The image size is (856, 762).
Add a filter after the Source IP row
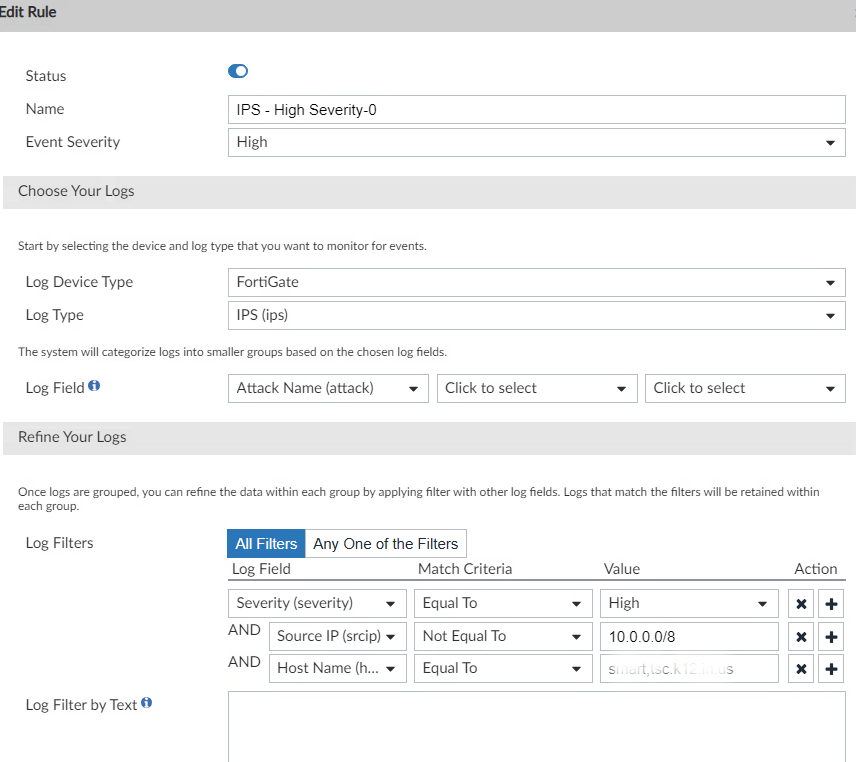pos(831,636)
